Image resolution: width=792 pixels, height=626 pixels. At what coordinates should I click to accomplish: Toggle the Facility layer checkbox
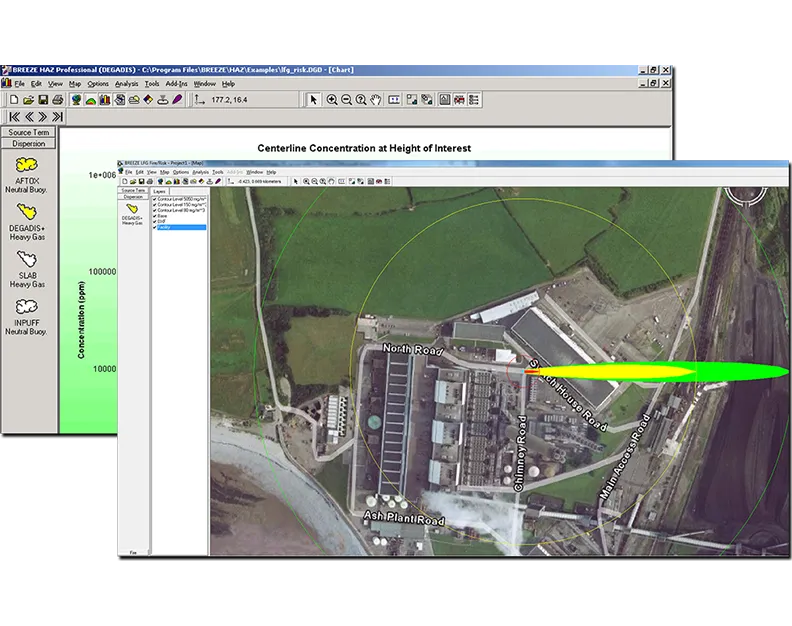click(155, 228)
